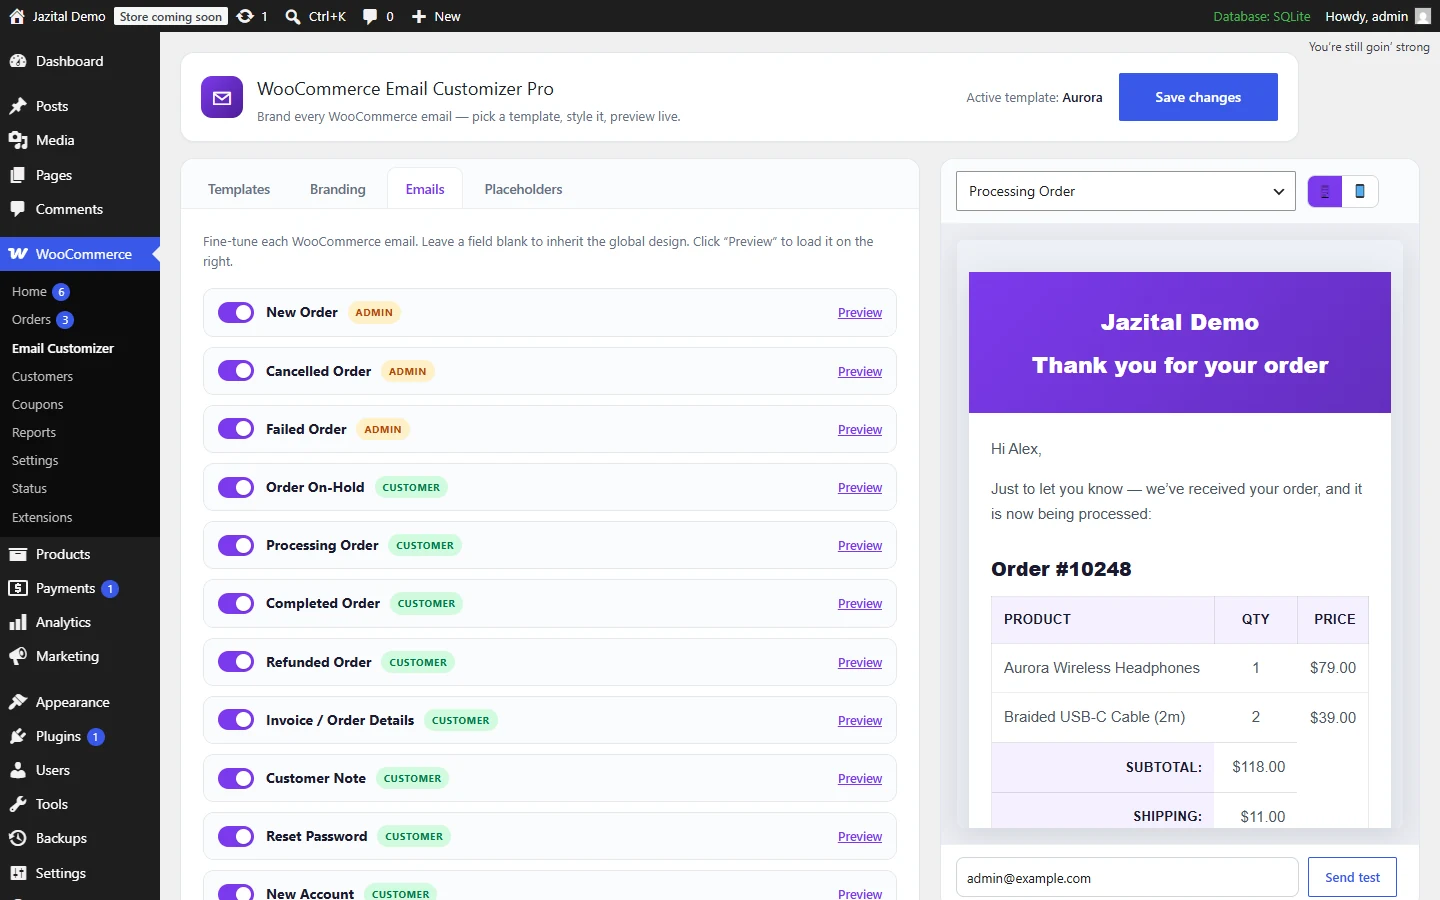This screenshot has height=900, width=1440.
Task: Preview the Reset Password email
Action: [x=860, y=837]
